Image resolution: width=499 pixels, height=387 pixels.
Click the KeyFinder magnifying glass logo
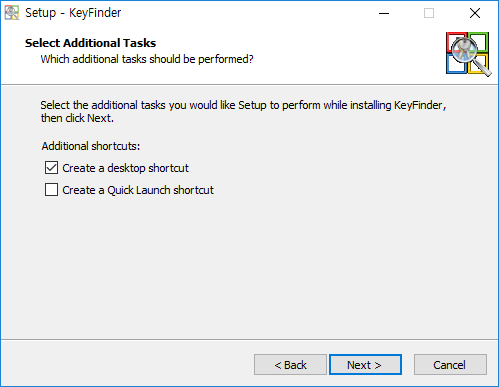click(x=468, y=54)
